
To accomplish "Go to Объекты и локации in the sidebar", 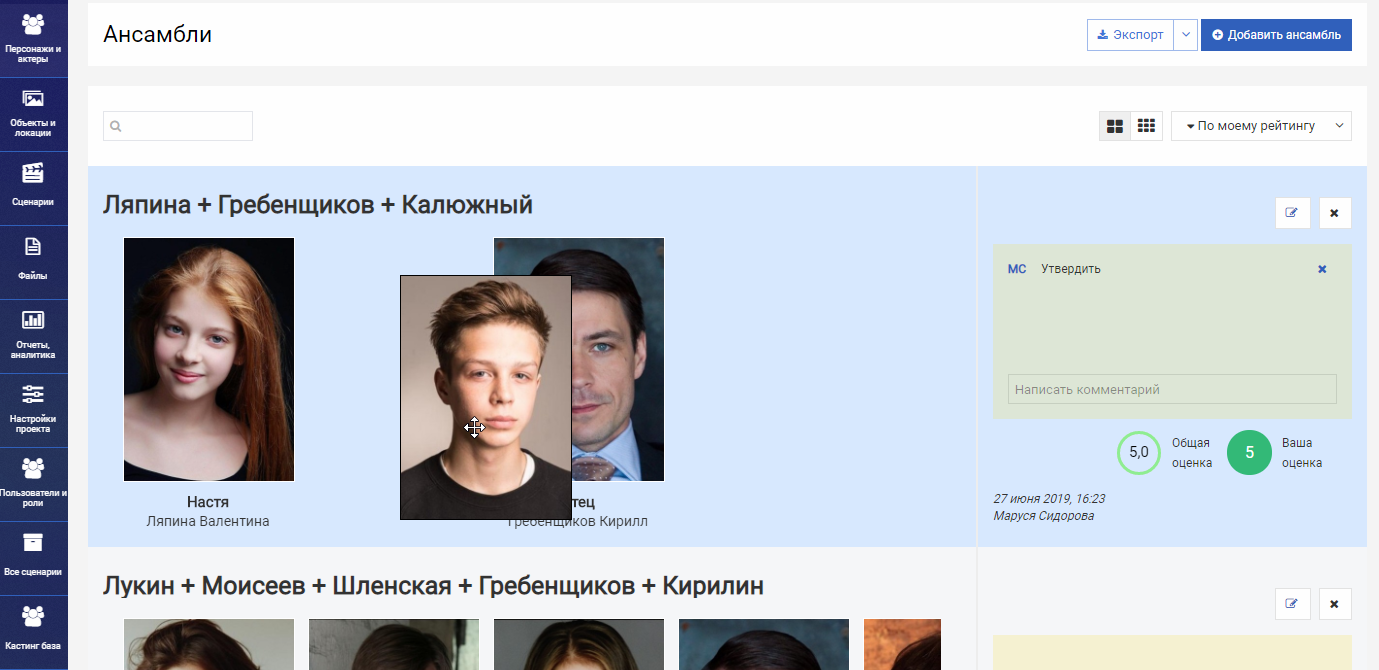I will coord(33,114).
